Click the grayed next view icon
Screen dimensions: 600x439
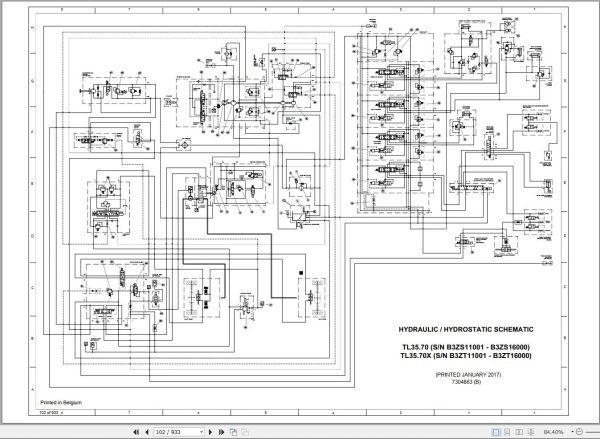coord(245,432)
